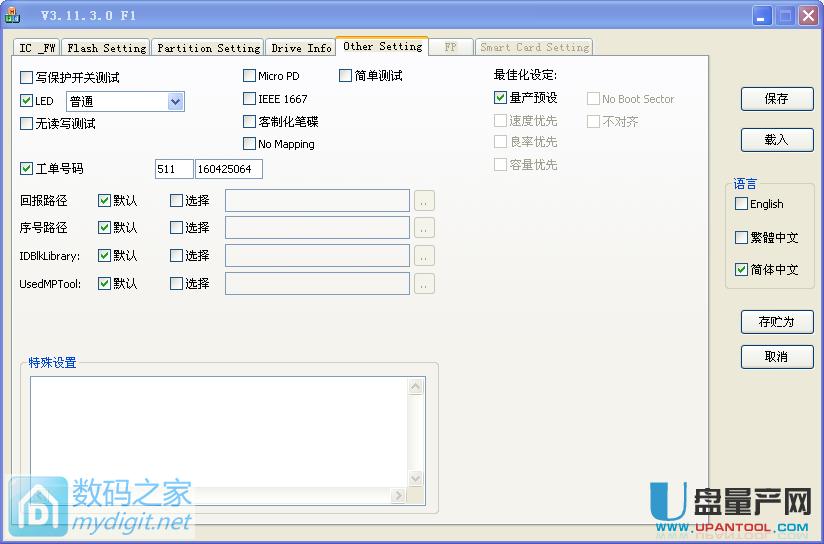Check the IEEE 1667 box
This screenshot has height=544, width=824.
[x=250, y=99]
